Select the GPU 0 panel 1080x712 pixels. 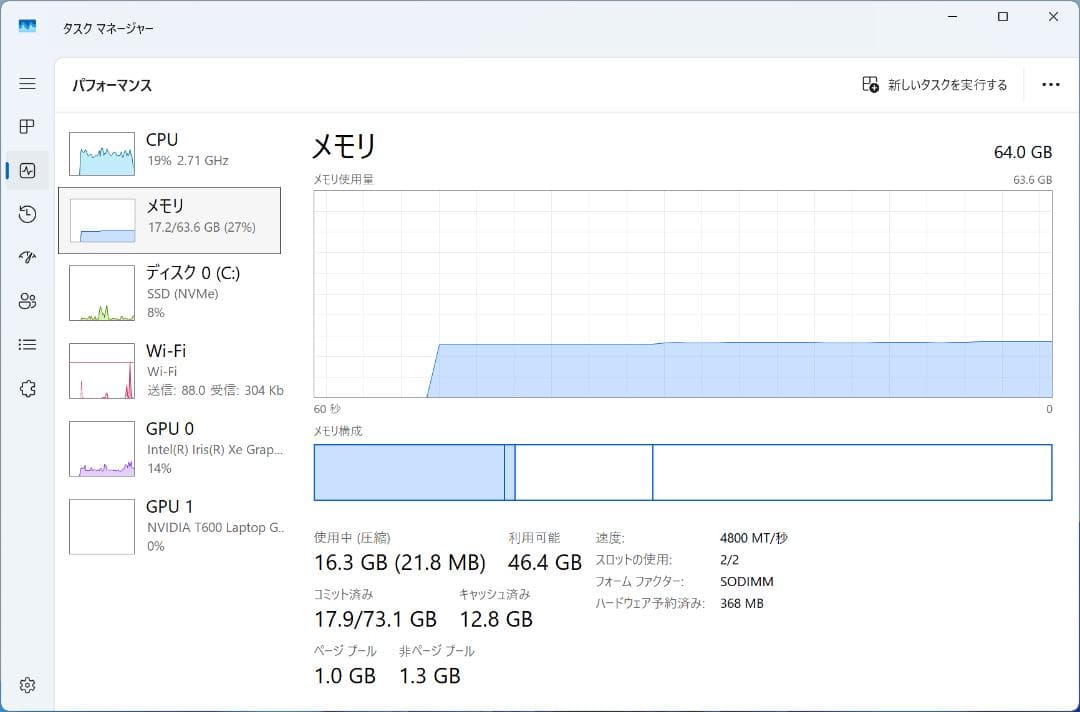coord(175,448)
